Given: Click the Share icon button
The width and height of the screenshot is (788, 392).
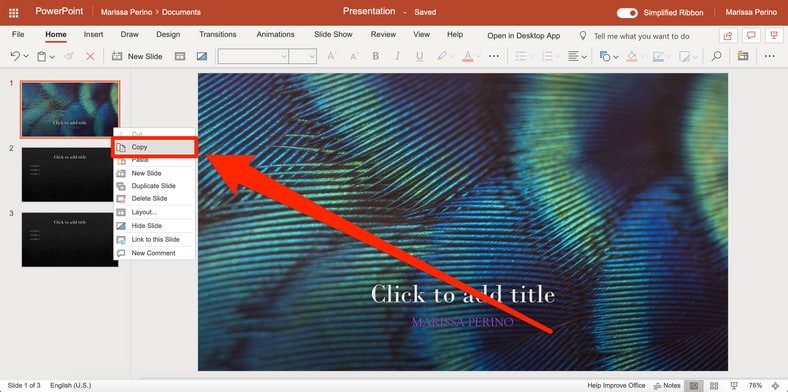Looking at the screenshot, I should [x=728, y=36].
